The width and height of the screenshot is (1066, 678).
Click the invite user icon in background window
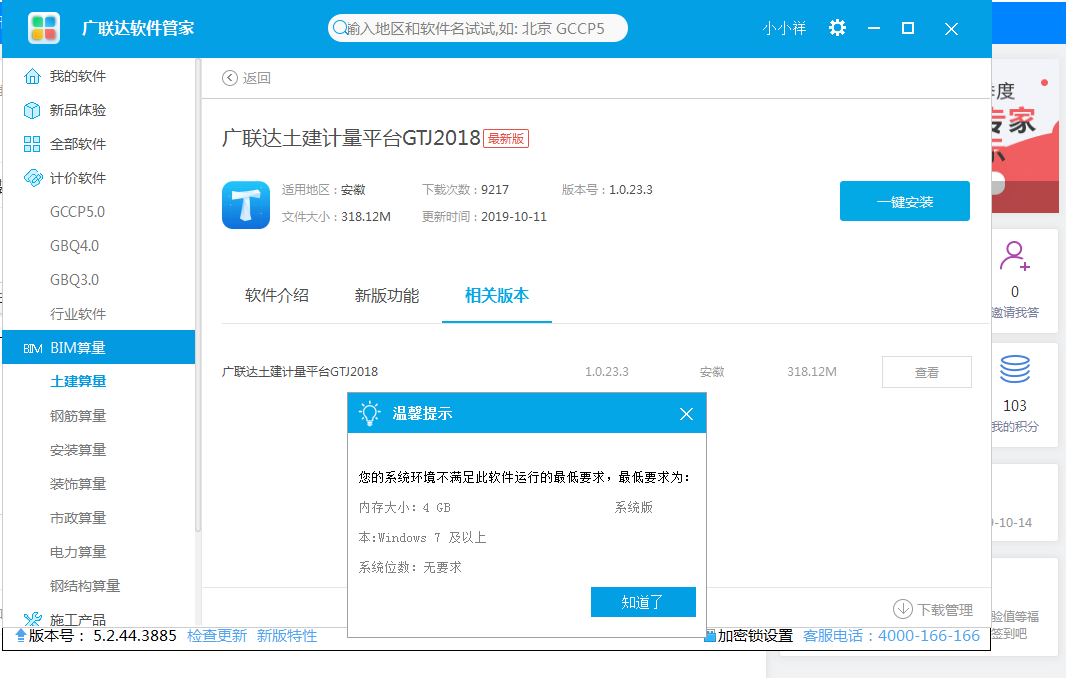pyautogui.click(x=1014, y=256)
